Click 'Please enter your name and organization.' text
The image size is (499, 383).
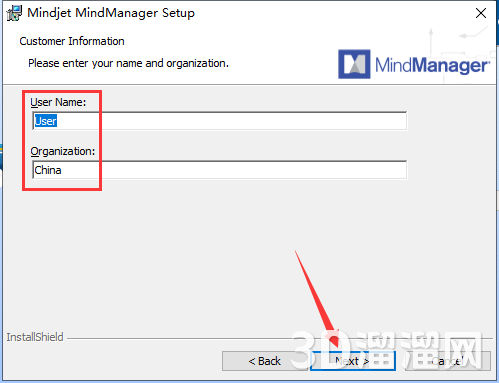point(128,63)
